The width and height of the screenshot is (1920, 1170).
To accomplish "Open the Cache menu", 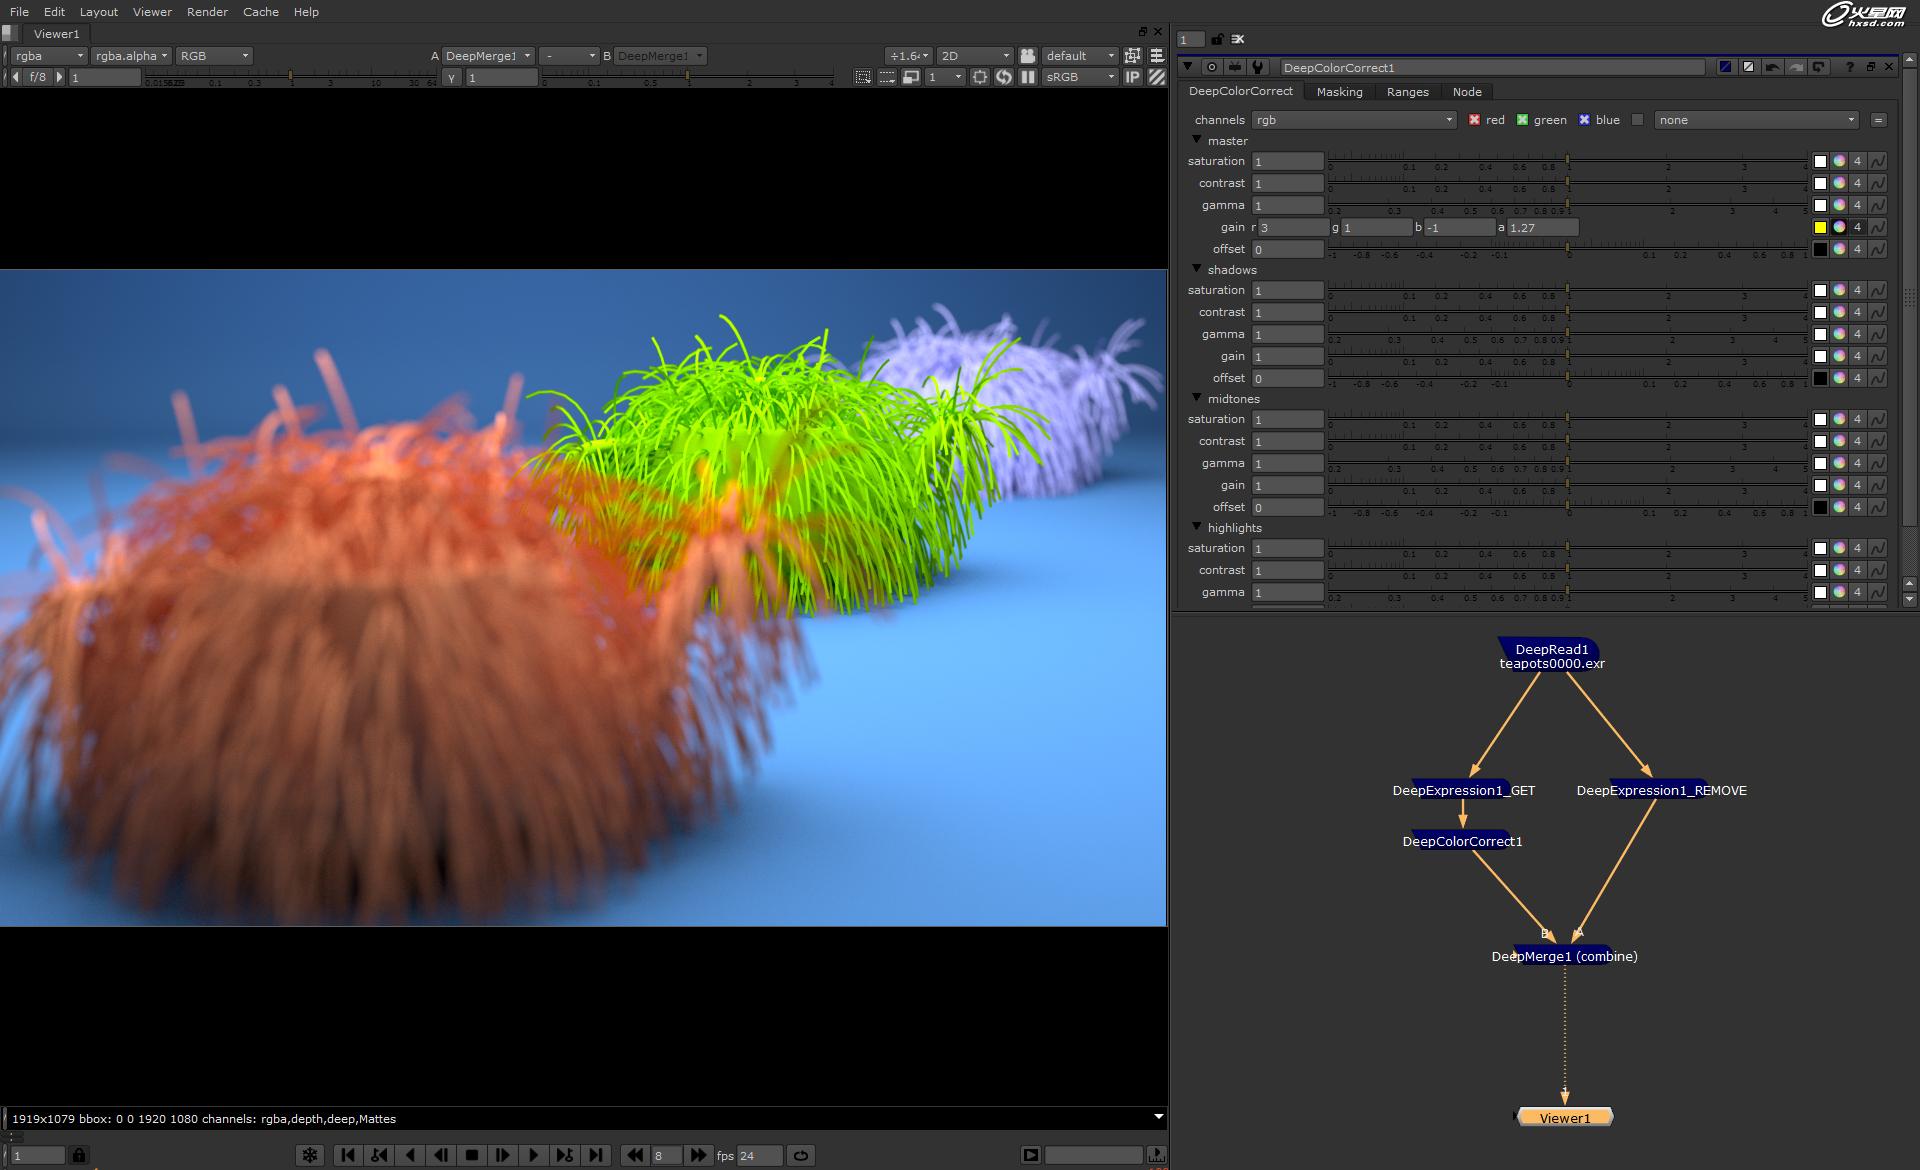I will pos(261,12).
